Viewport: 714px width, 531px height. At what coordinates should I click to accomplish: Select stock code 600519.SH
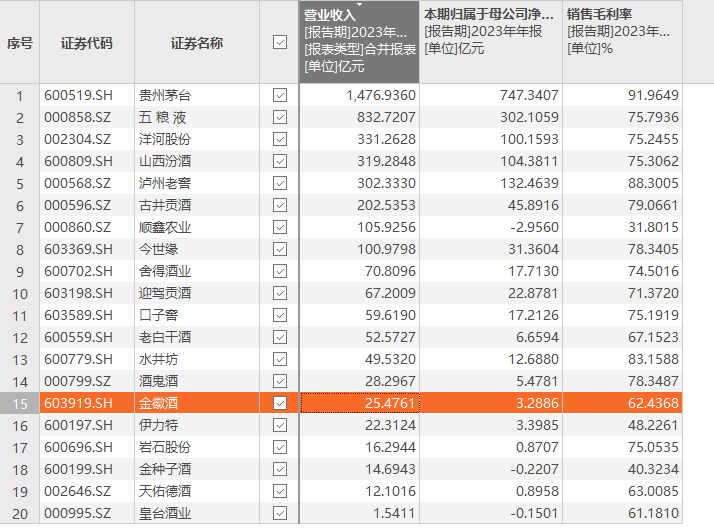coord(78,95)
